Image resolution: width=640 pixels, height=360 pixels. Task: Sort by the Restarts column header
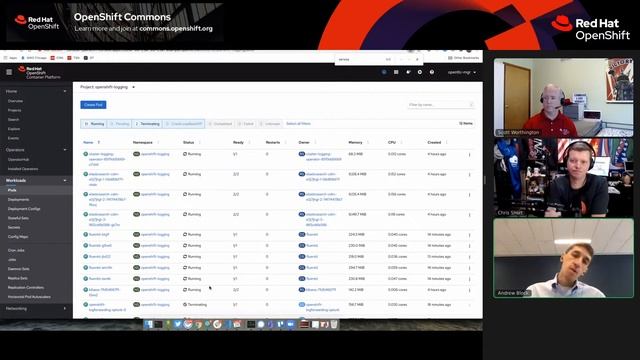(273, 142)
